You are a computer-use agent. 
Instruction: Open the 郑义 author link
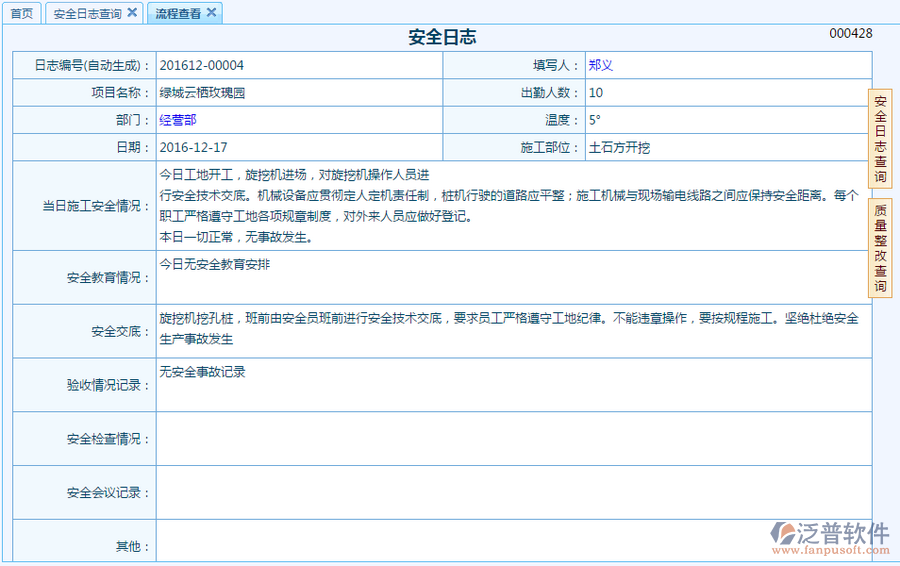[600, 65]
